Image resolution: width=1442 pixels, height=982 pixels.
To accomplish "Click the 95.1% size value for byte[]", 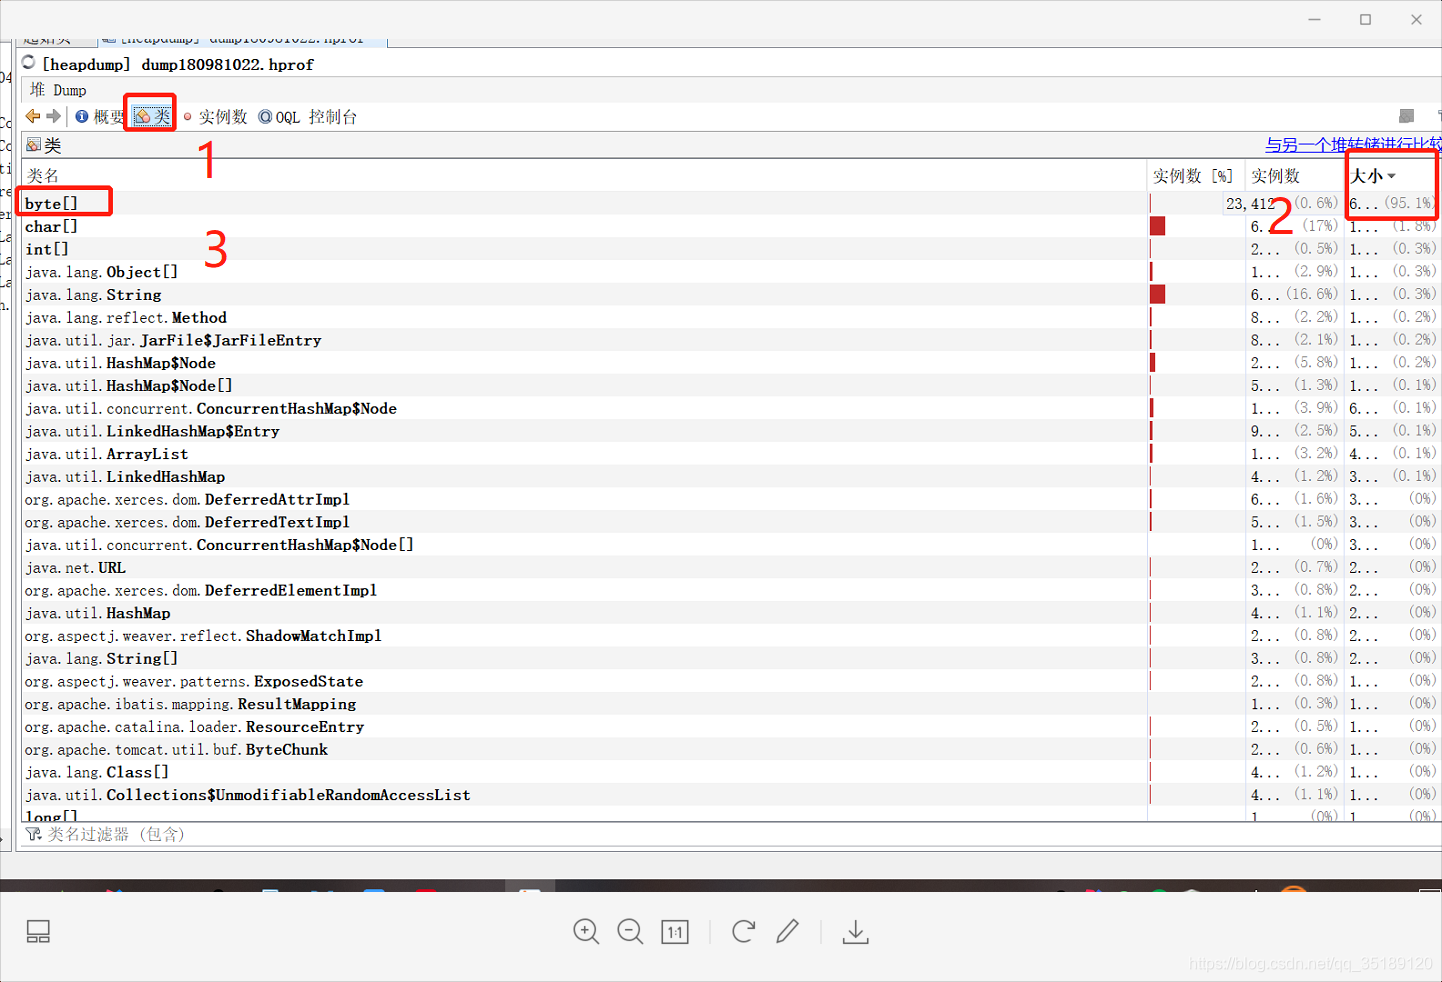I will click(x=1409, y=203).
